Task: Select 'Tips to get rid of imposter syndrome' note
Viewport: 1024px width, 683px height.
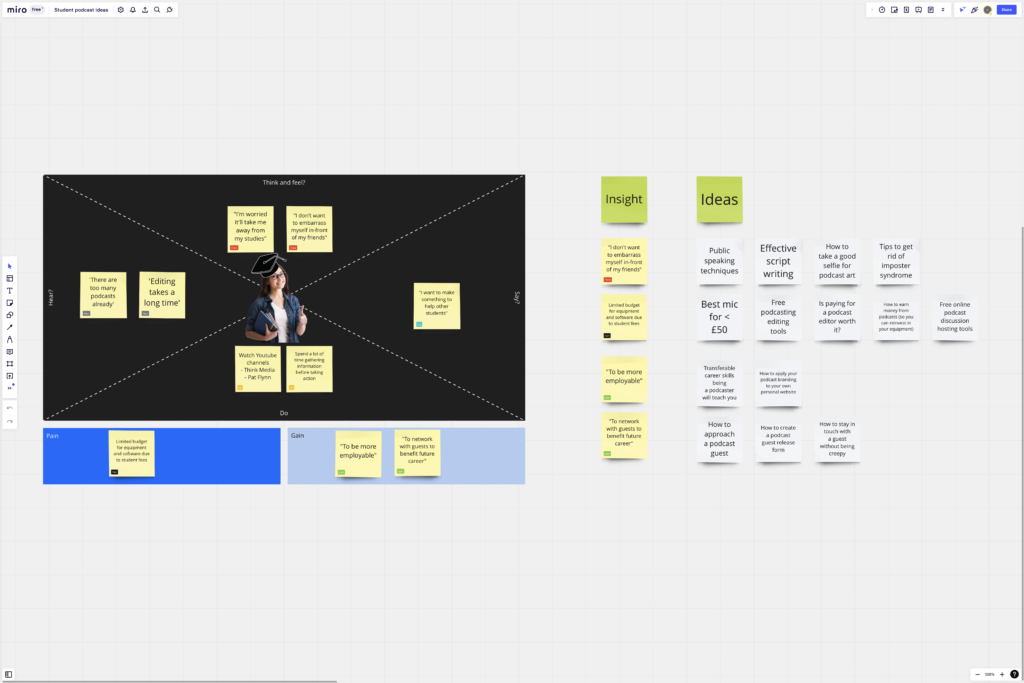Action: click(x=896, y=261)
